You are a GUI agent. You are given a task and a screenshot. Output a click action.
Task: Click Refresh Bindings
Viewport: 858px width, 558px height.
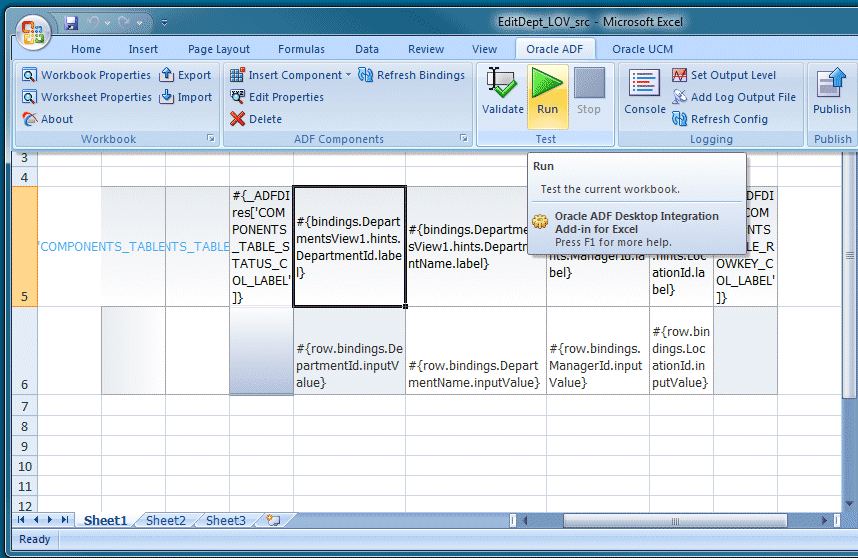[411, 75]
